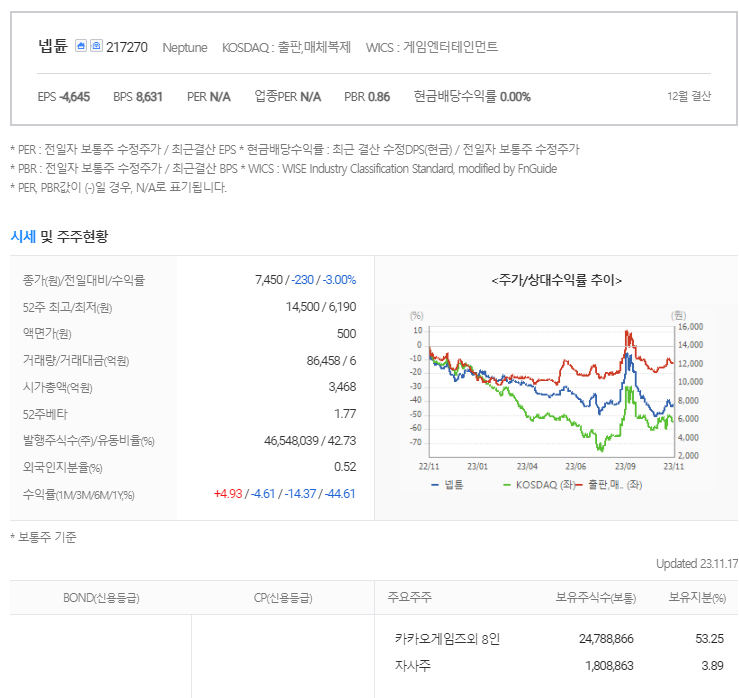Click the red 출판,매.. (좌) legend entry
739x698 pixels.
pyautogui.click(x=609, y=485)
